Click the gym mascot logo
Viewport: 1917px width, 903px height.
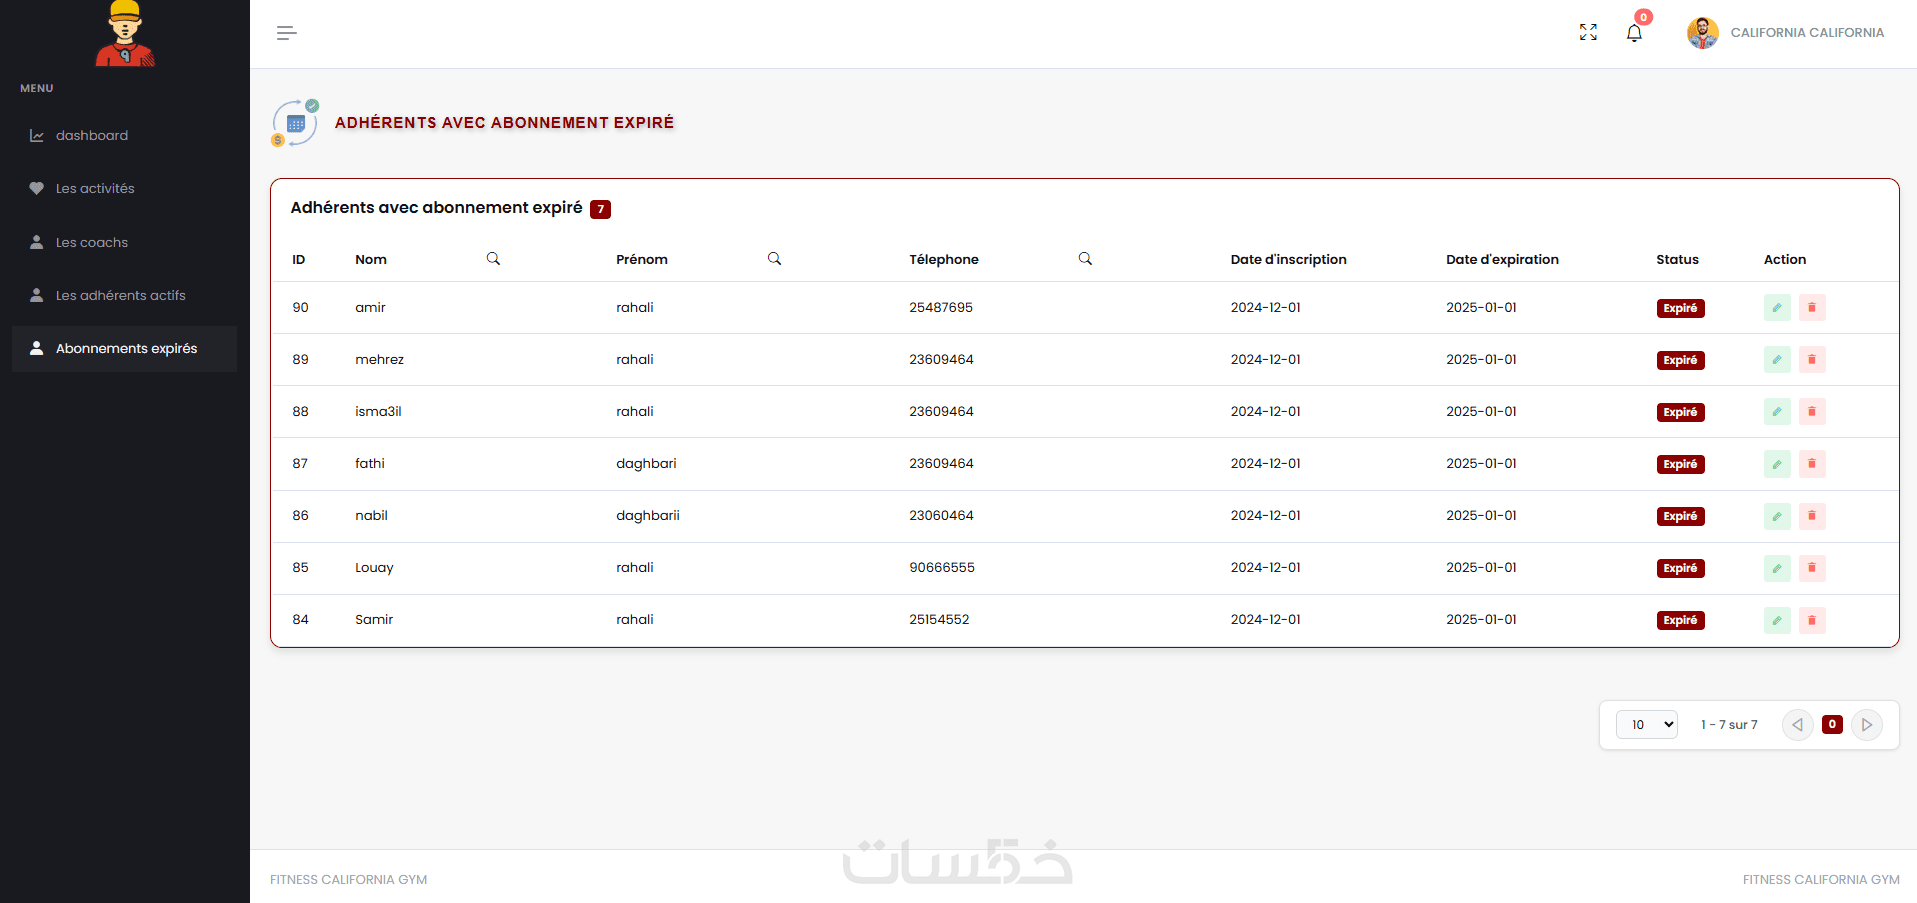coord(125,33)
